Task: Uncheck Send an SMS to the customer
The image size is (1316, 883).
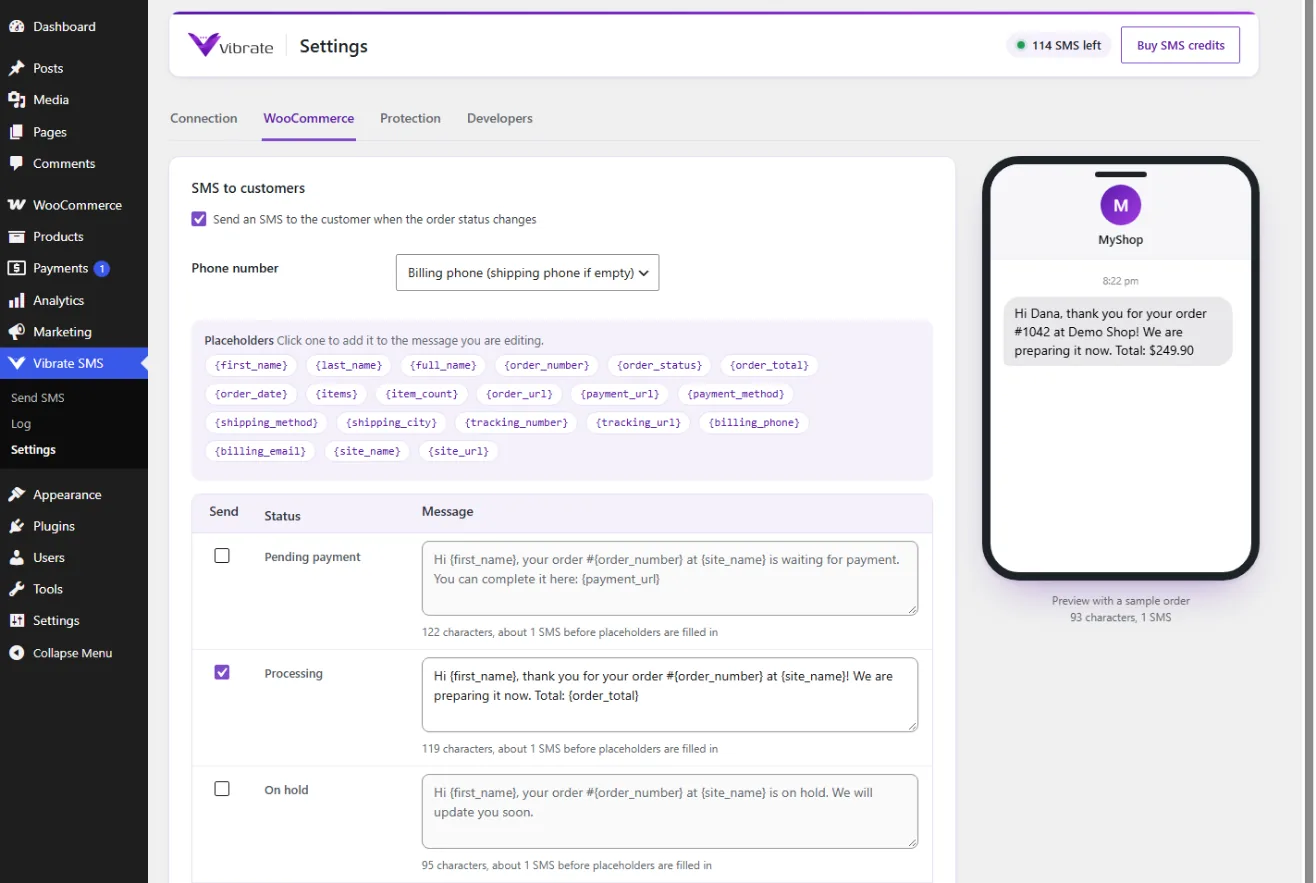Action: pyautogui.click(x=199, y=219)
